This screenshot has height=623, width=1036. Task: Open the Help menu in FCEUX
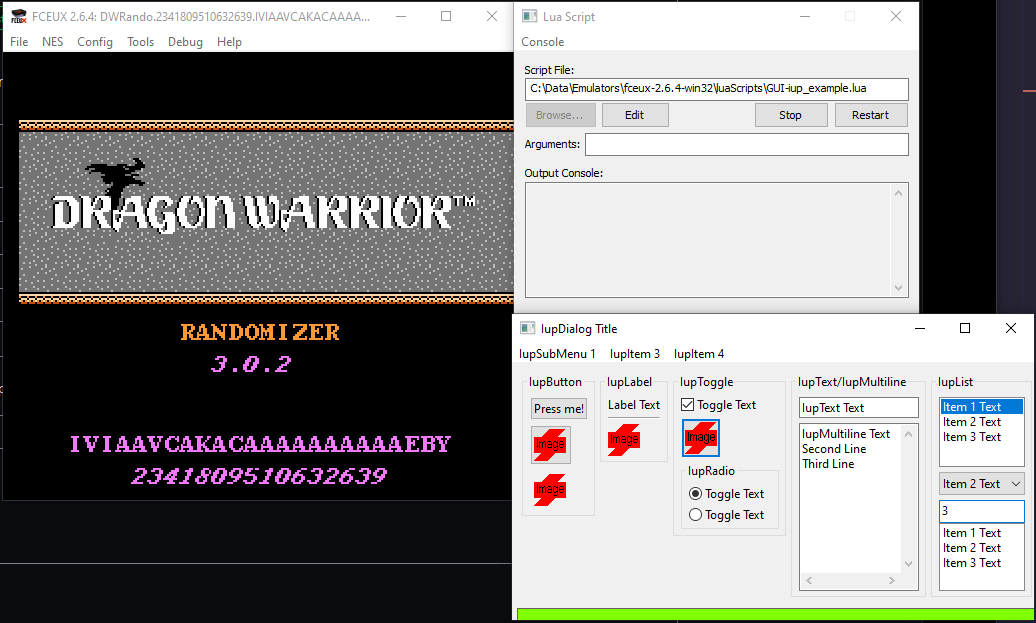tap(229, 42)
